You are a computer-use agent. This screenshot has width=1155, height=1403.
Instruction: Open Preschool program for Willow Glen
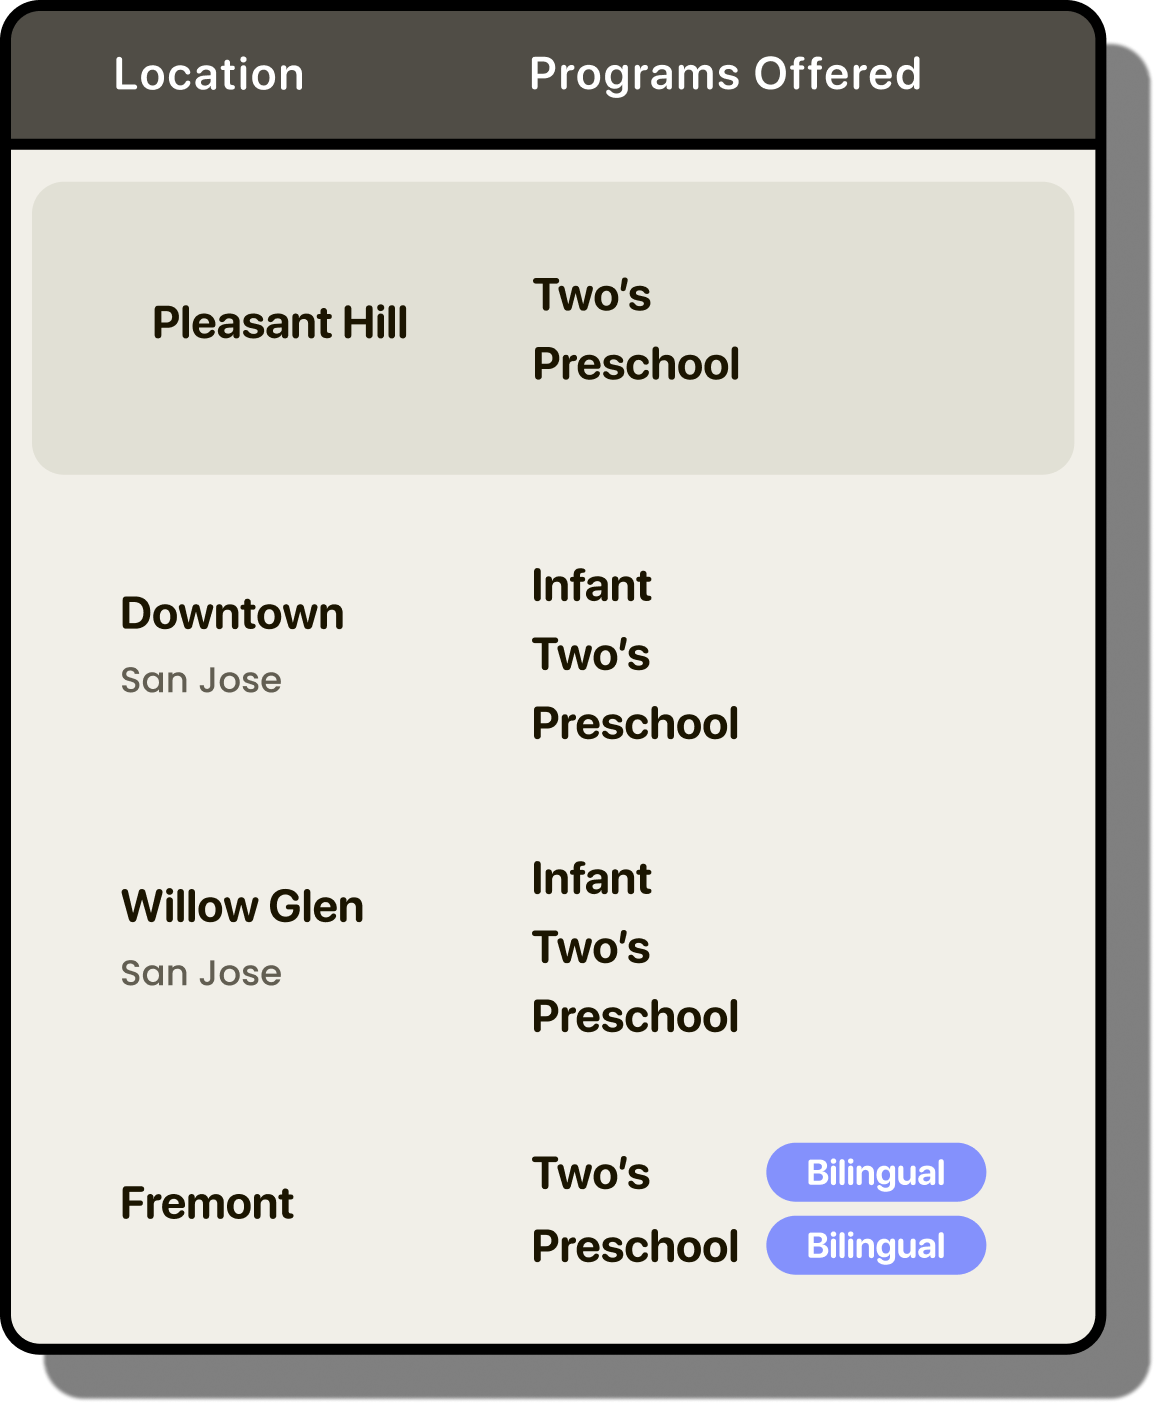tap(635, 1016)
